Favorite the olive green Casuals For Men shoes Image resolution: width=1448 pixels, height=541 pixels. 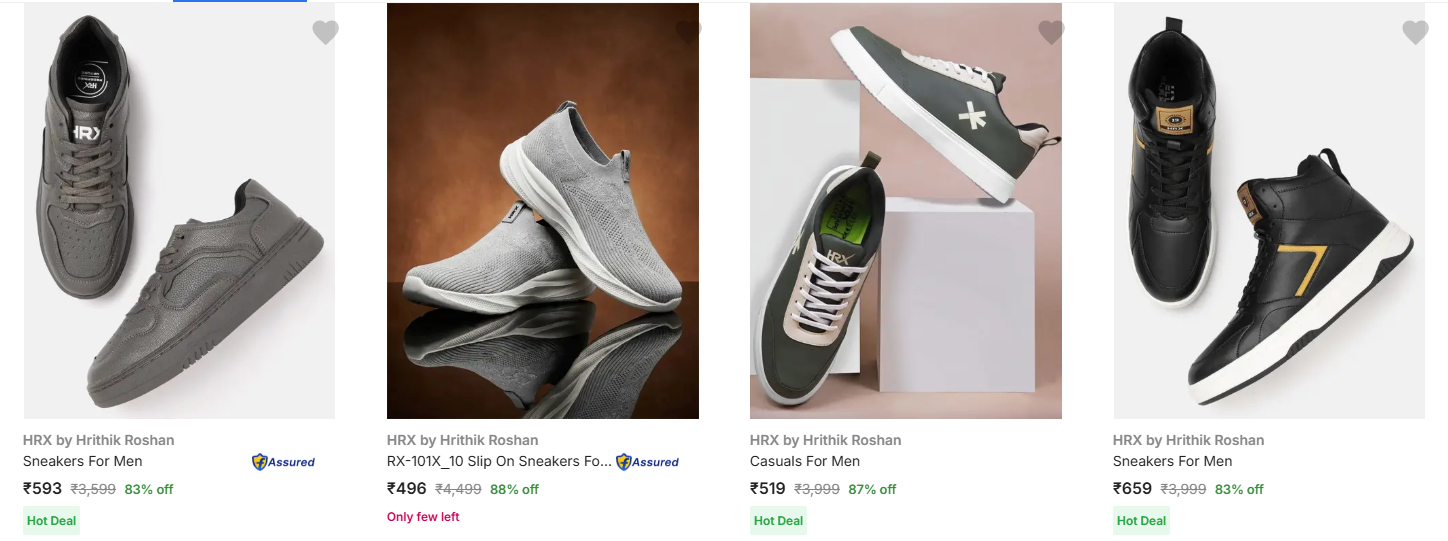[1051, 33]
